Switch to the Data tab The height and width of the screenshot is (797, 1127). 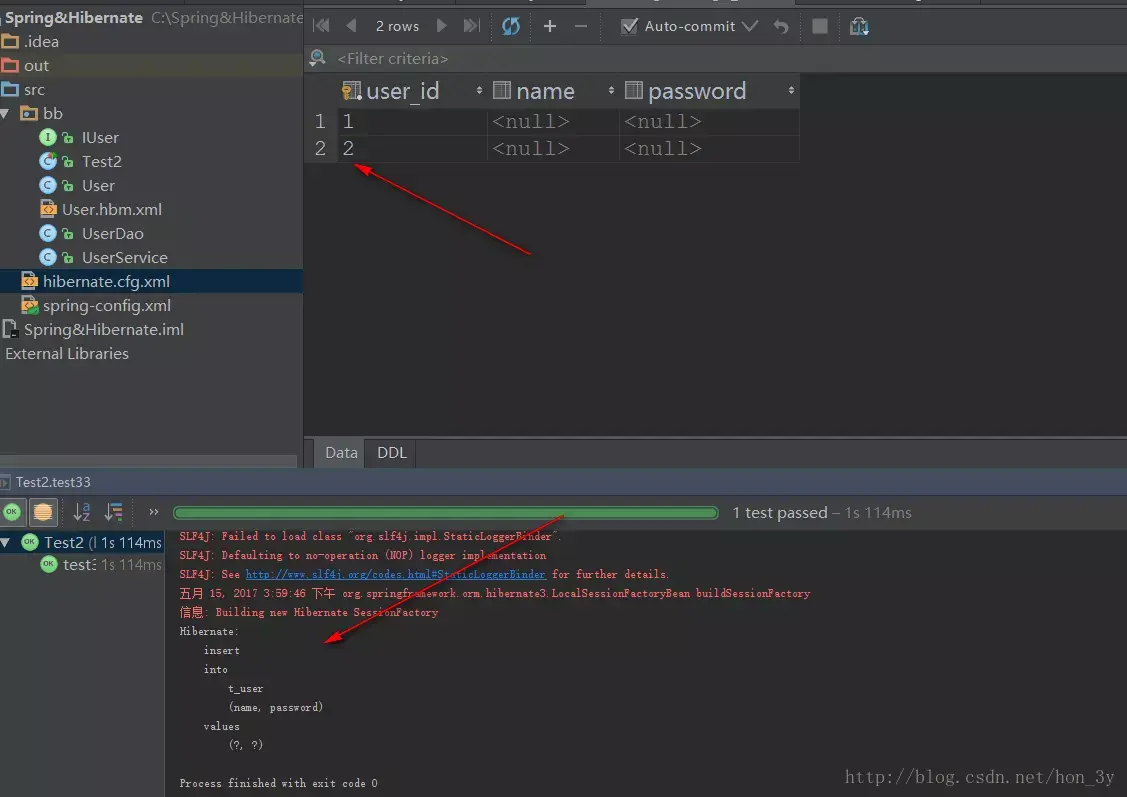click(341, 453)
